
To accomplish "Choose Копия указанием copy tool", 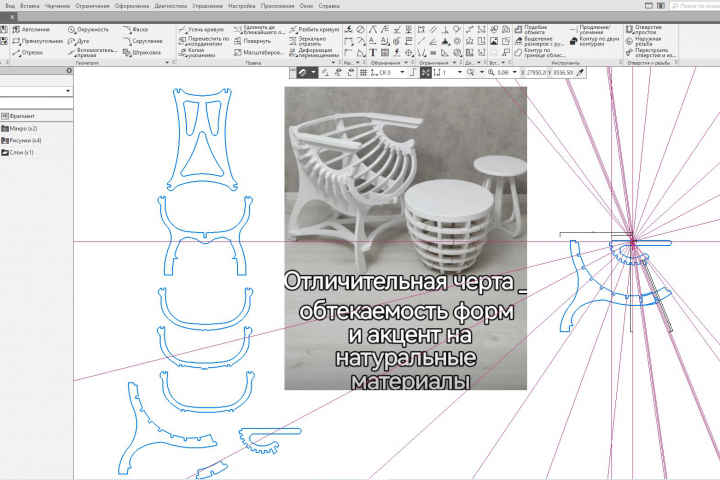I will [197, 52].
